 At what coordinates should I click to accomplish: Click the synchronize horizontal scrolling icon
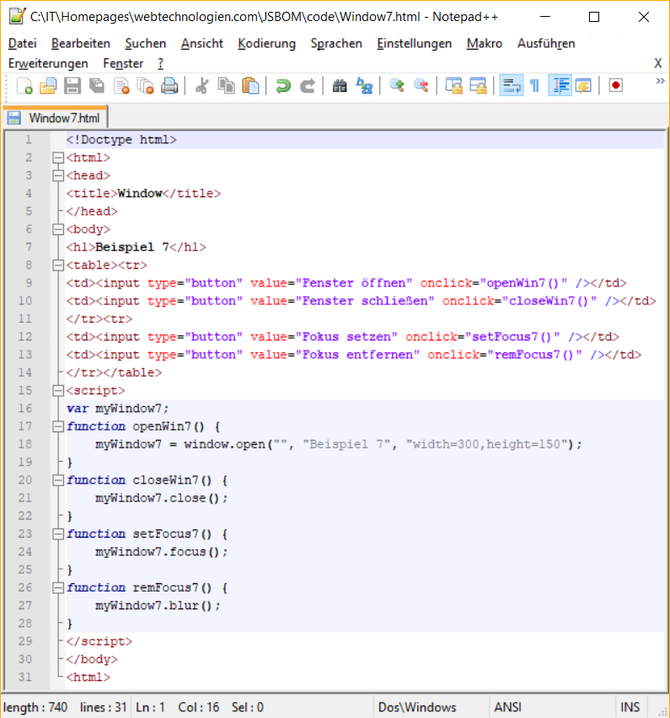478,86
